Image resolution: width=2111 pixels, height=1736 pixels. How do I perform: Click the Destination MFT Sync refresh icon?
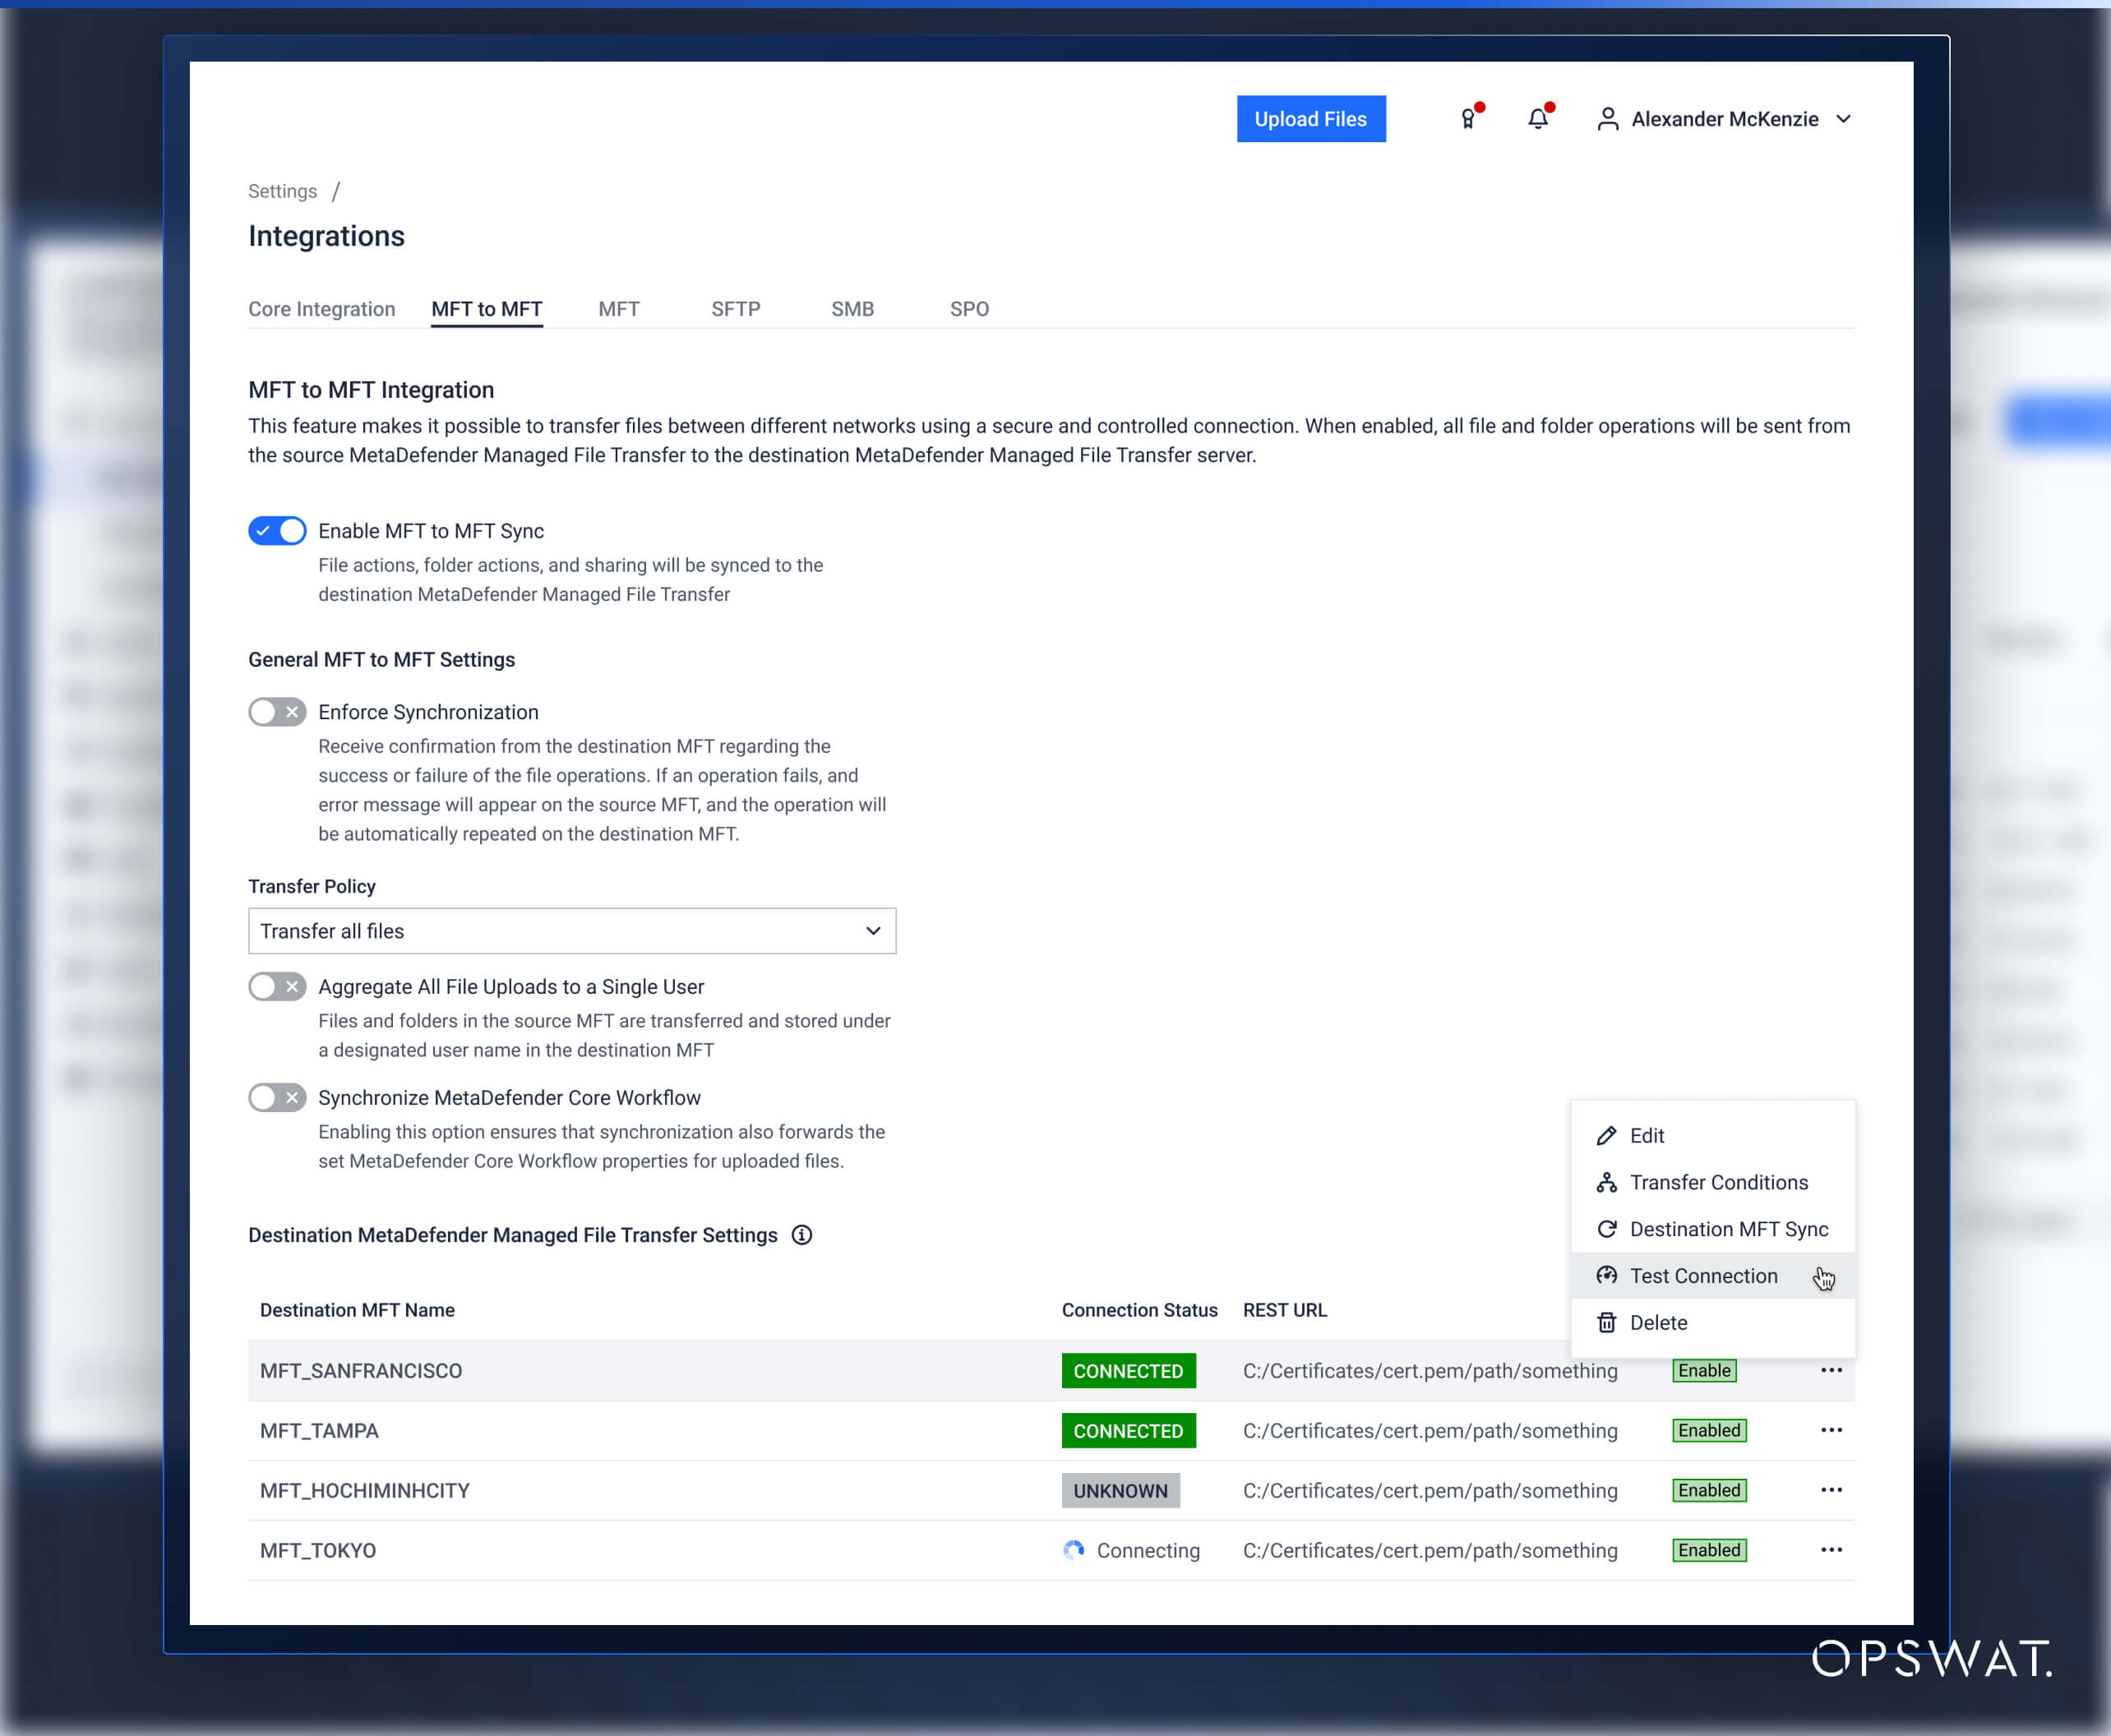[1607, 1229]
